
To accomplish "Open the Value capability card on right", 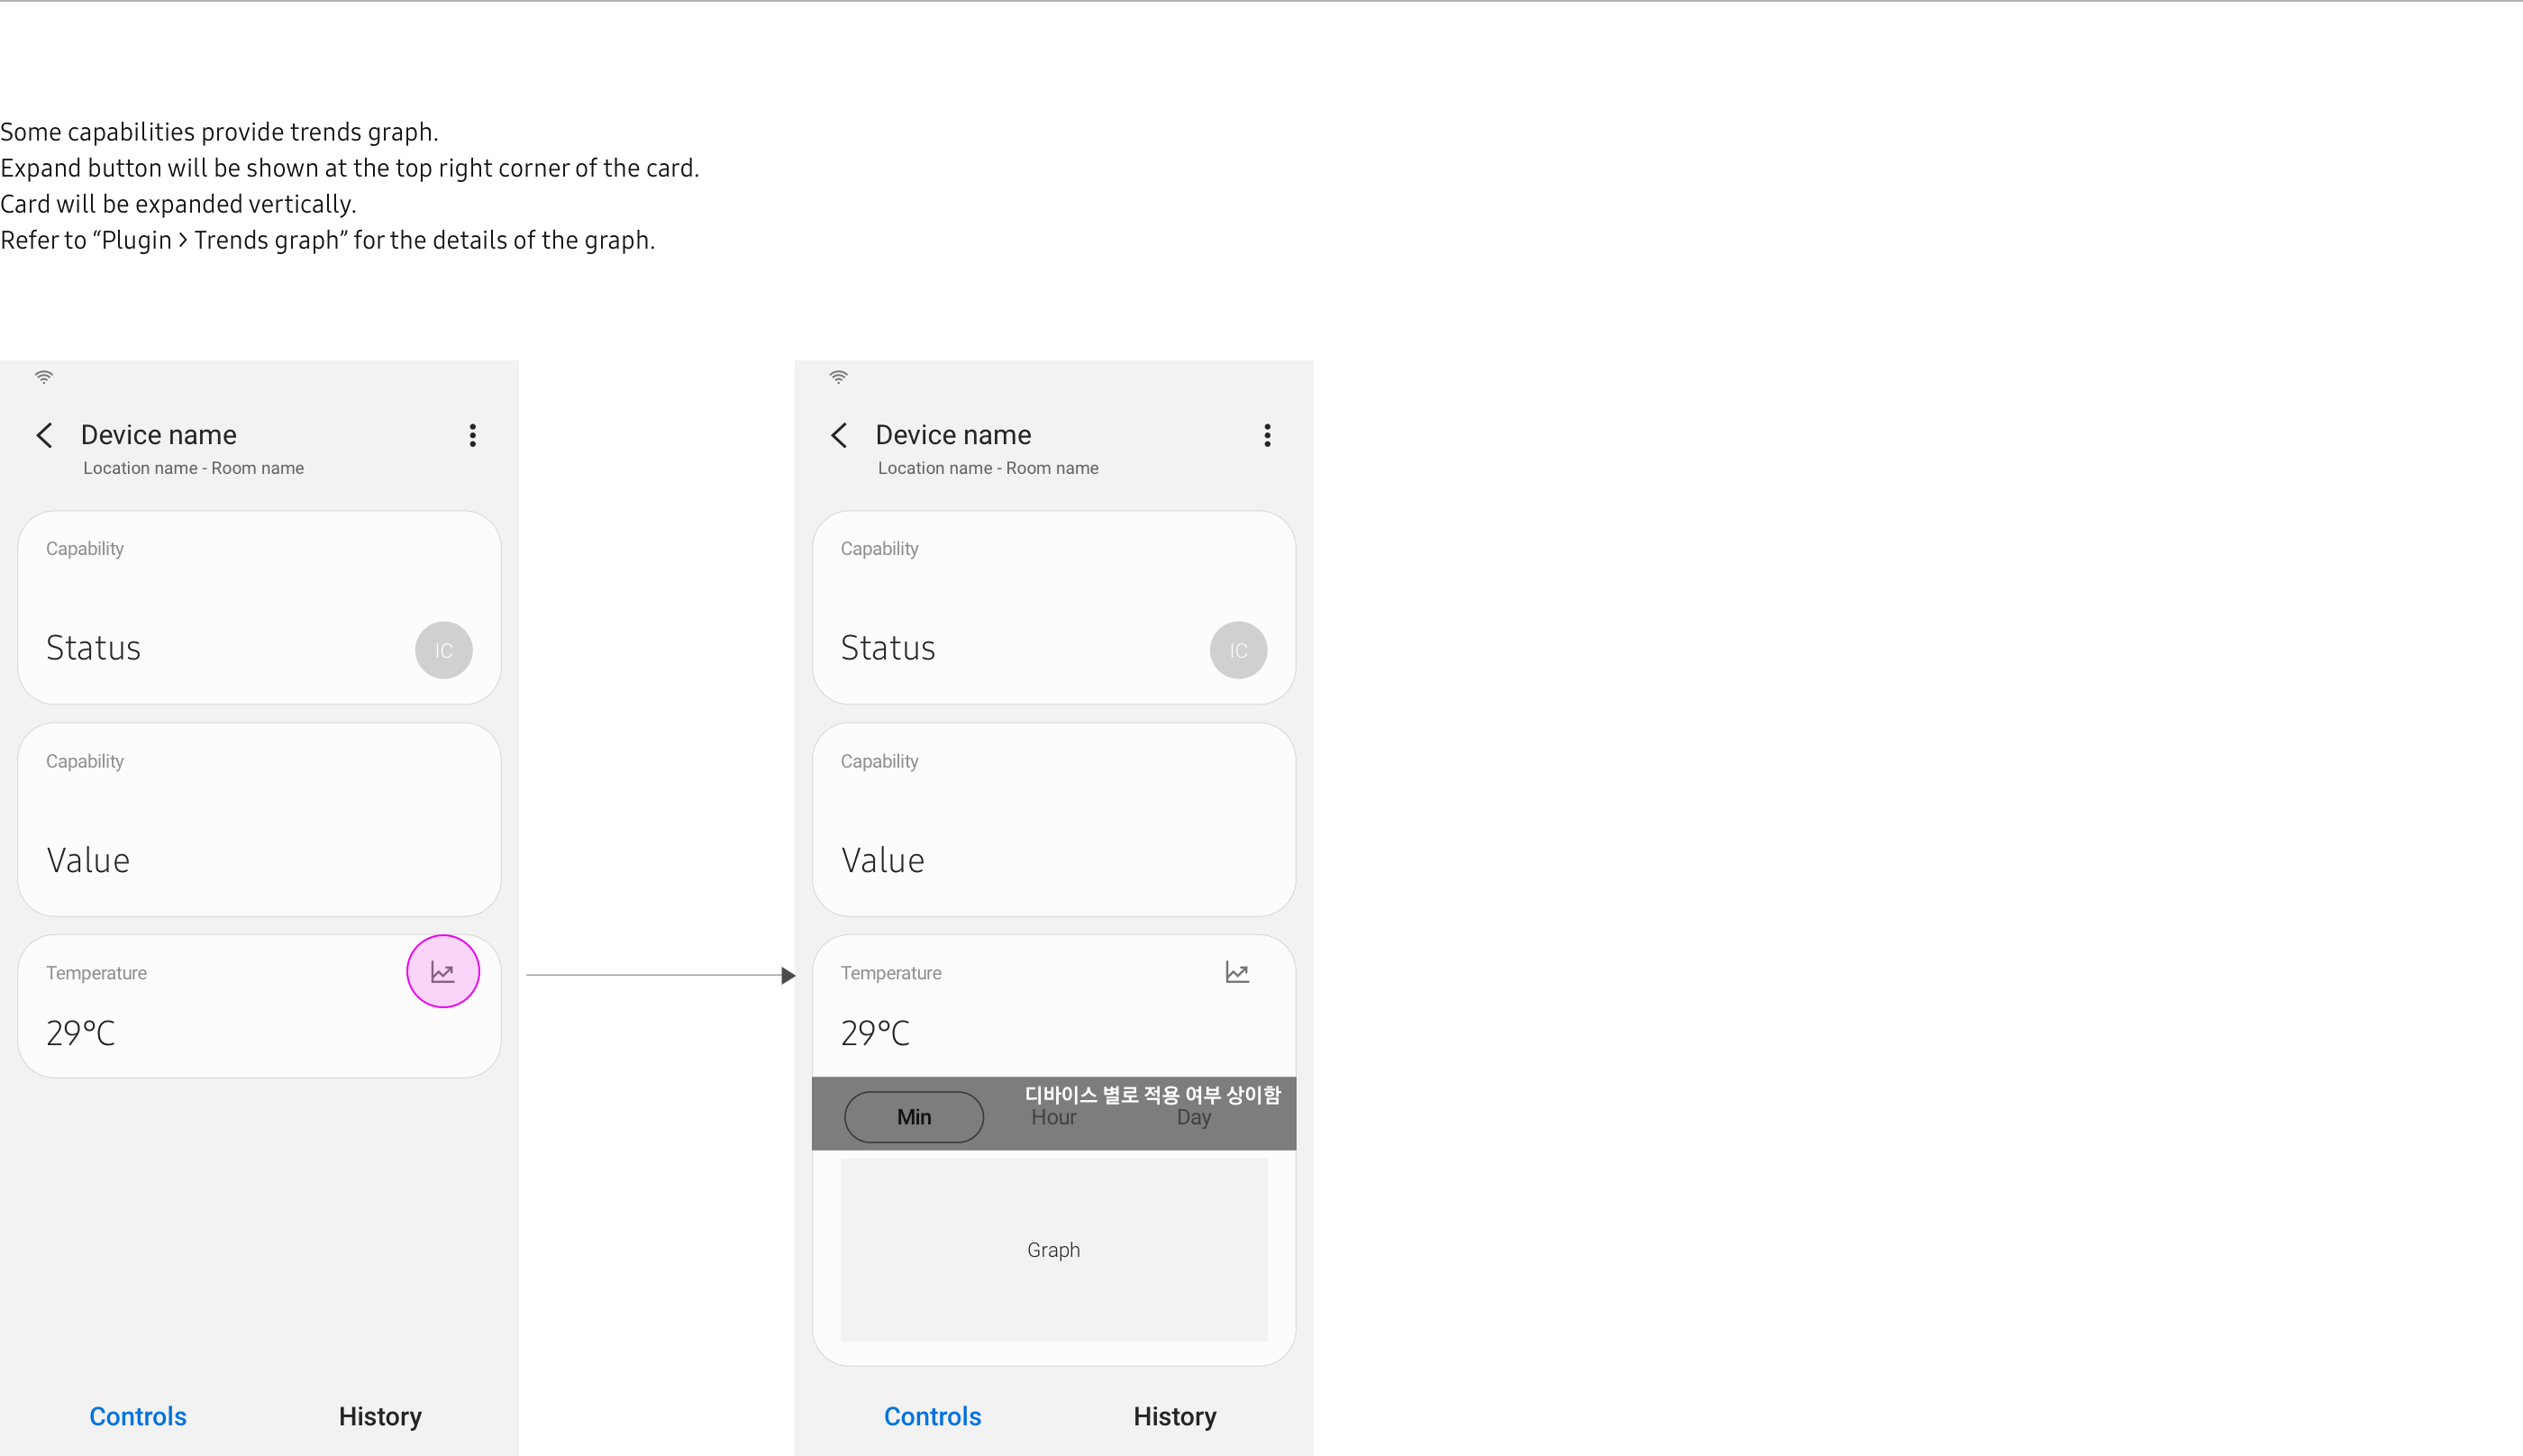I will coord(1054,819).
